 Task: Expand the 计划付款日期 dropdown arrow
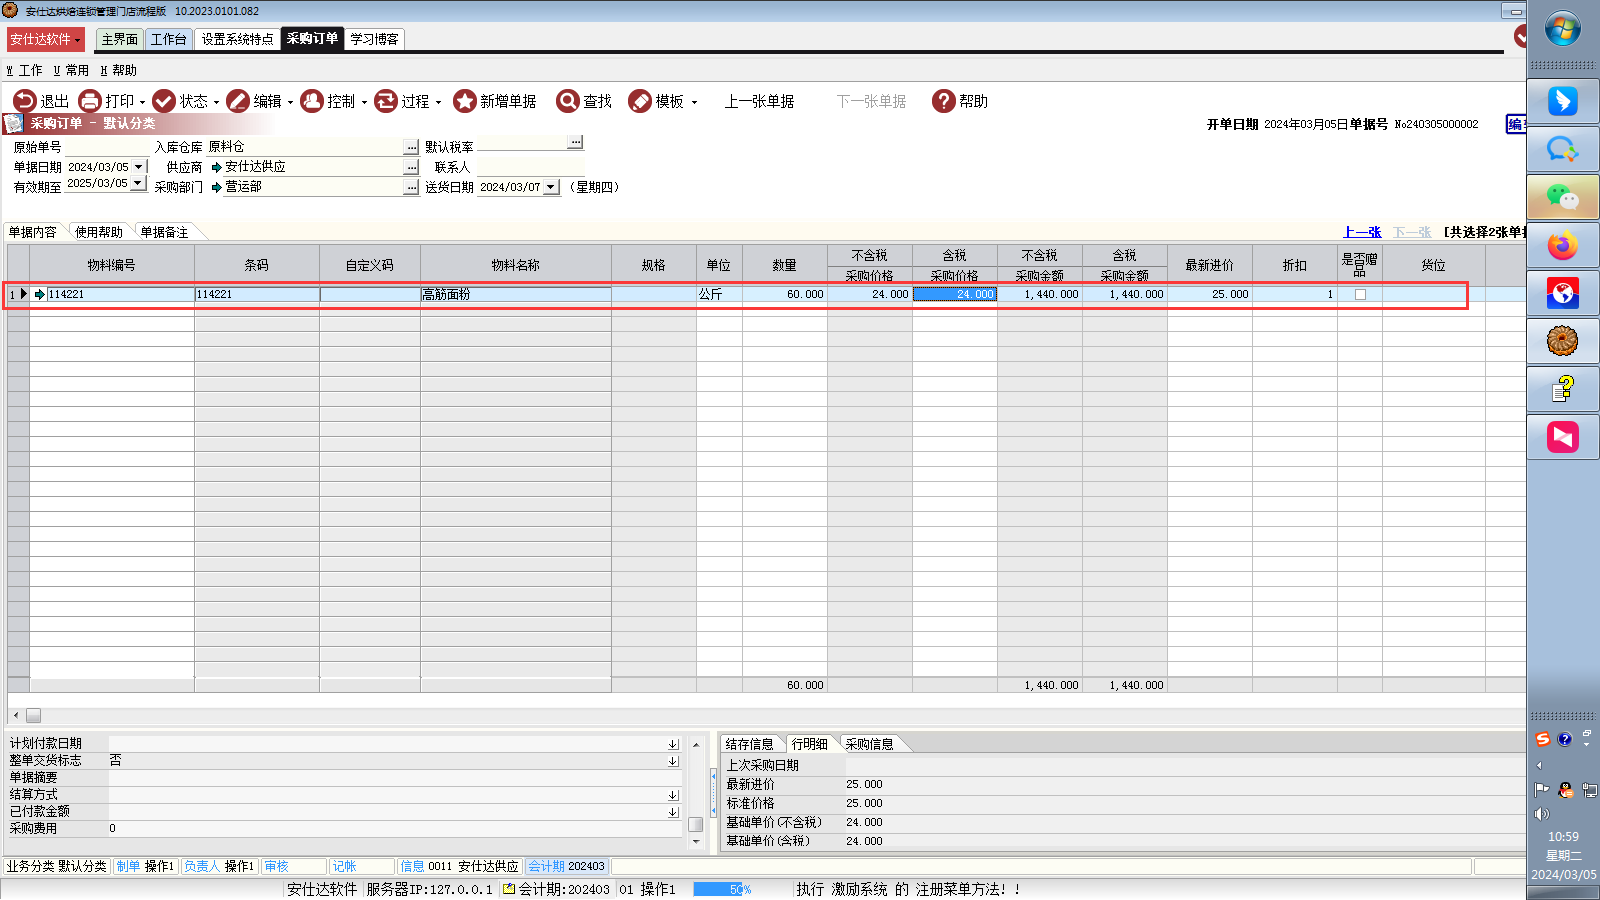click(673, 744)
